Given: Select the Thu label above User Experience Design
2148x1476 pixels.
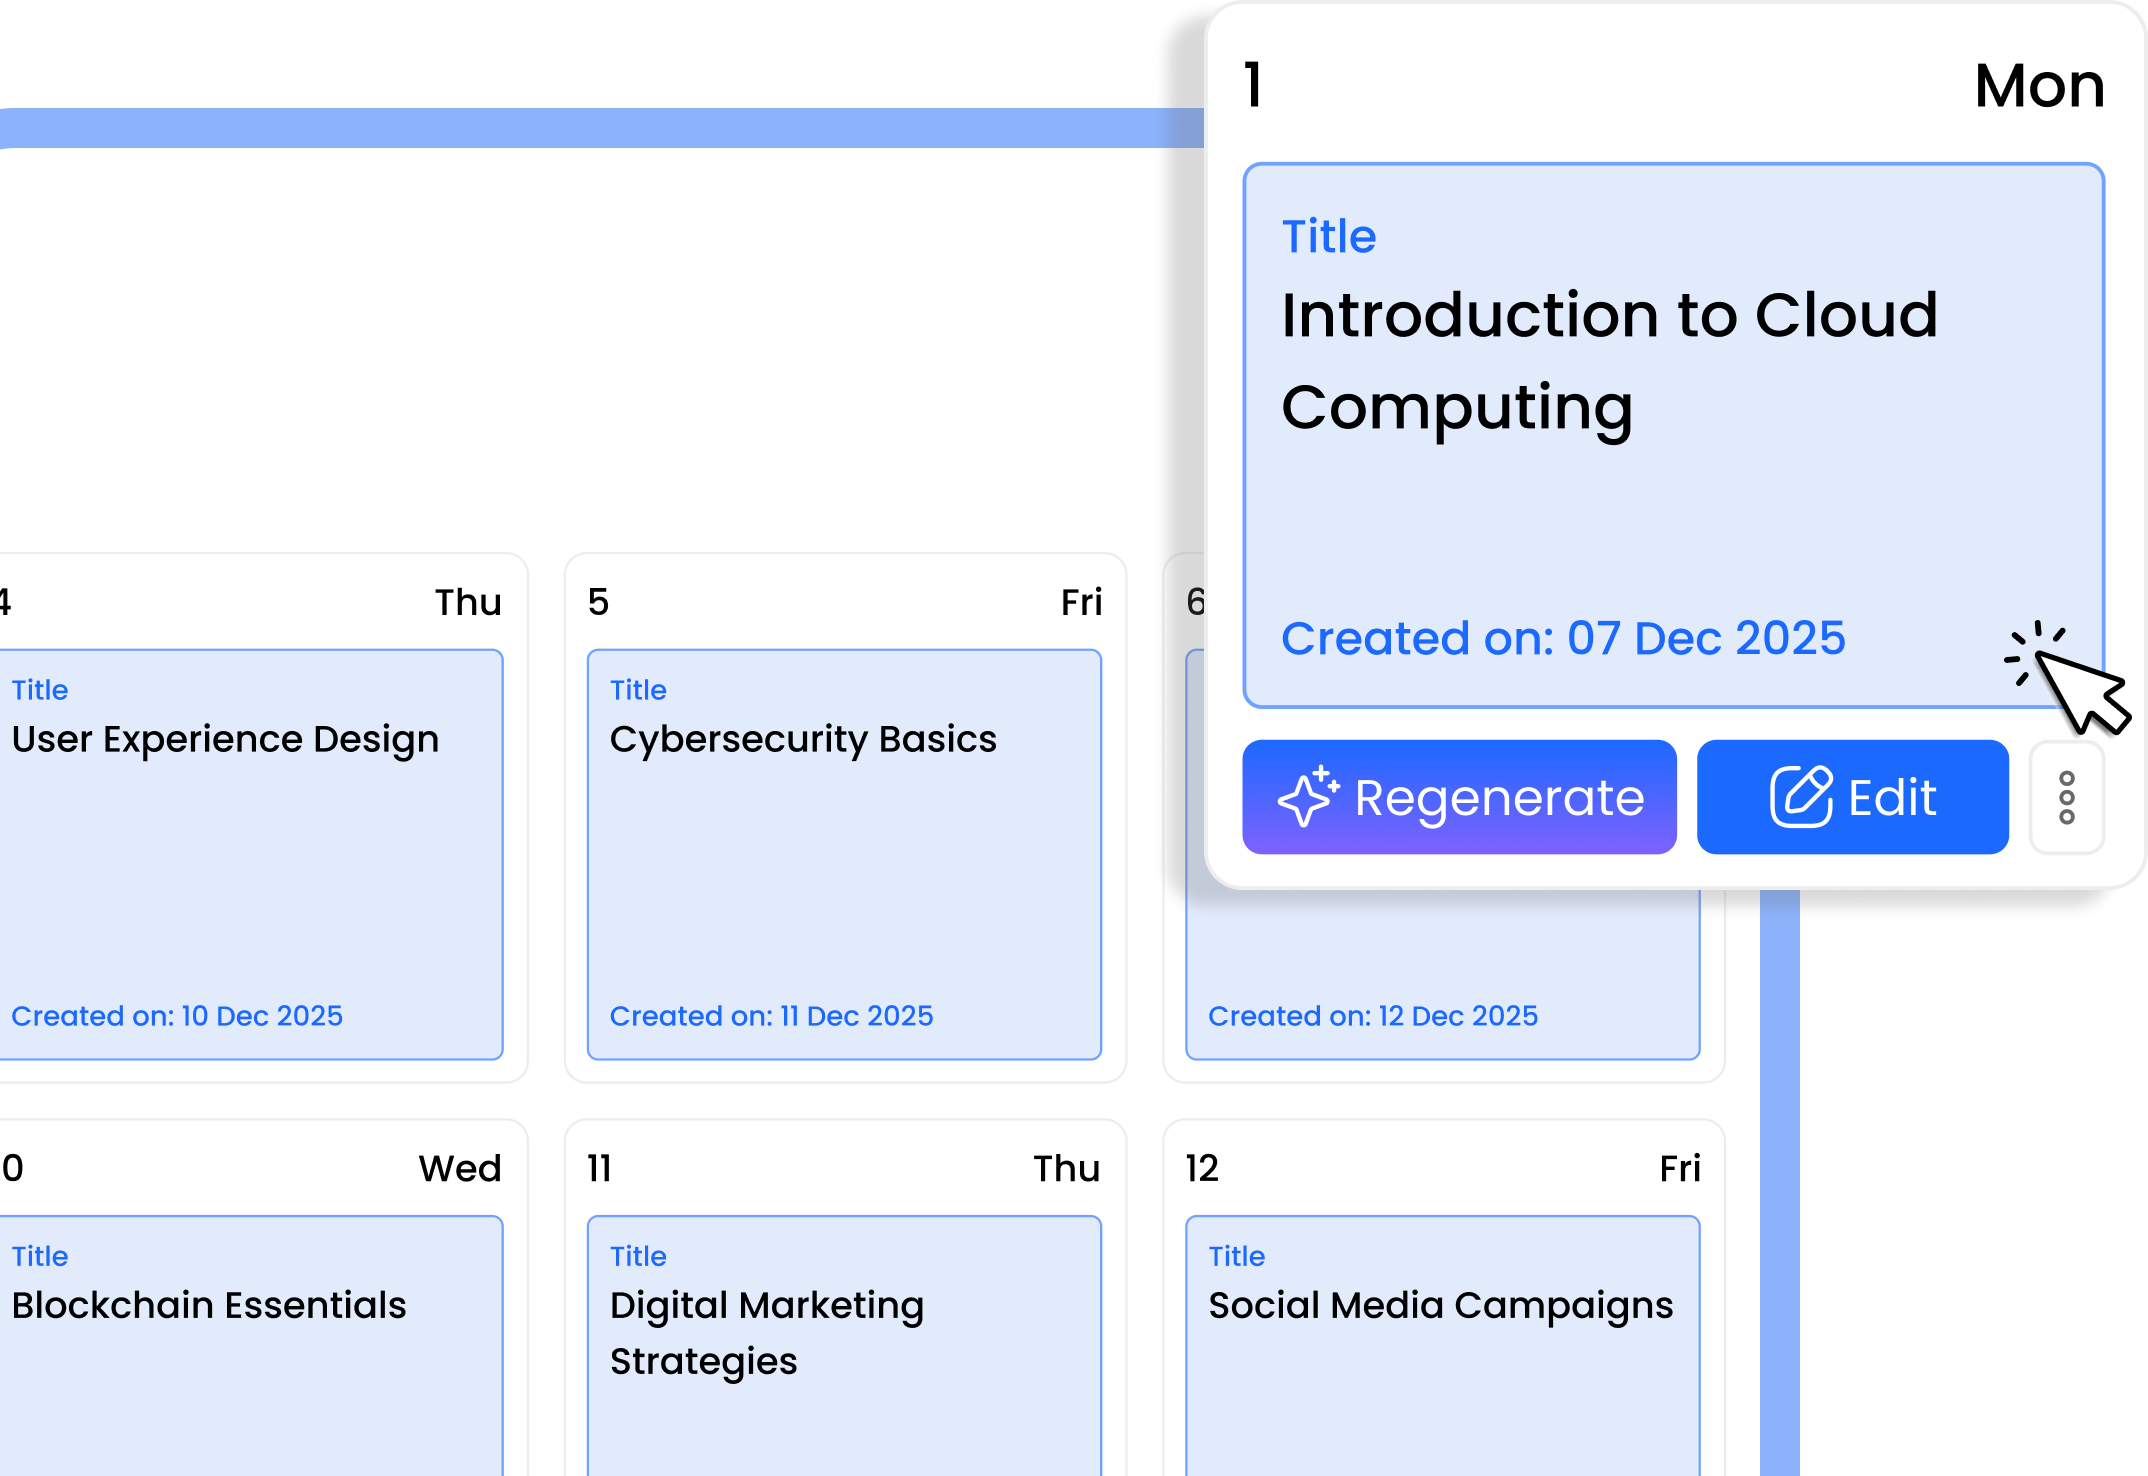Looking at the screenshot, I should [467, 602].
